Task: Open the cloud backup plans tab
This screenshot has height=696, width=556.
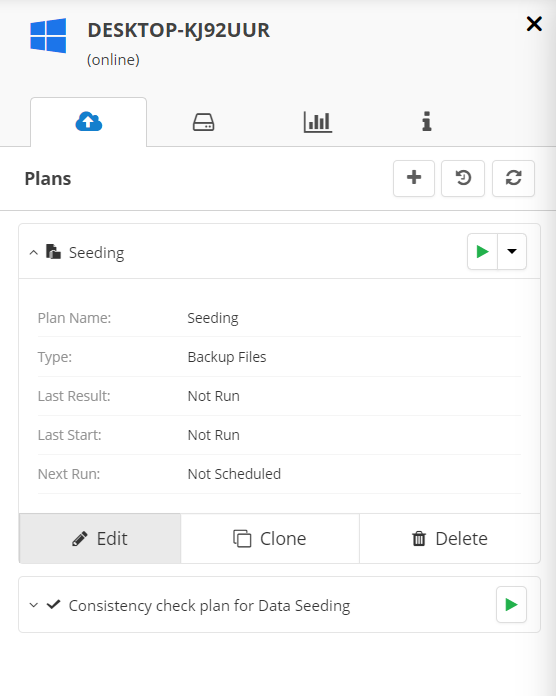Action: (x=88, y=122)
